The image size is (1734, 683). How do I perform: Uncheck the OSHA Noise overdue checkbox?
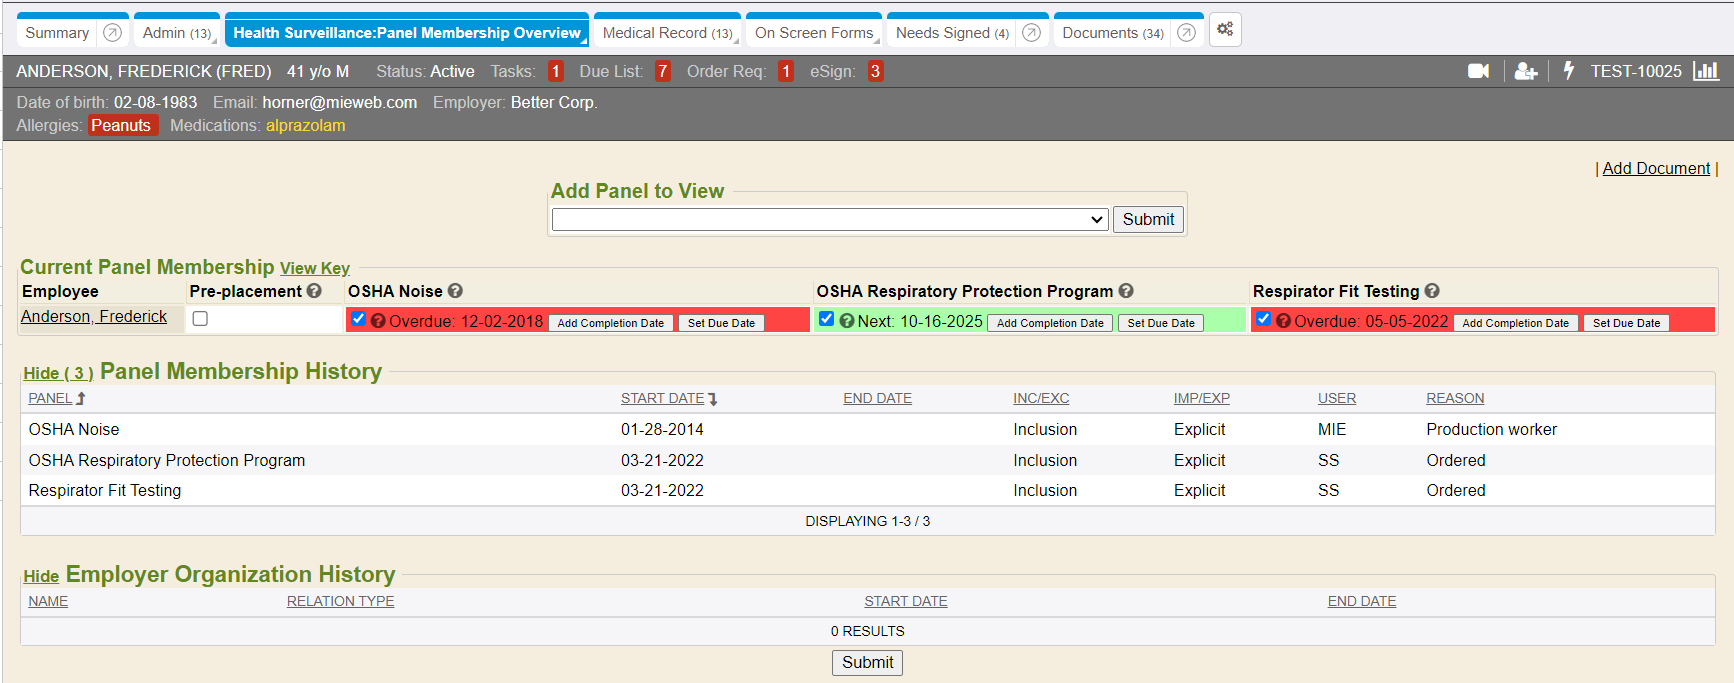(359, 319)
